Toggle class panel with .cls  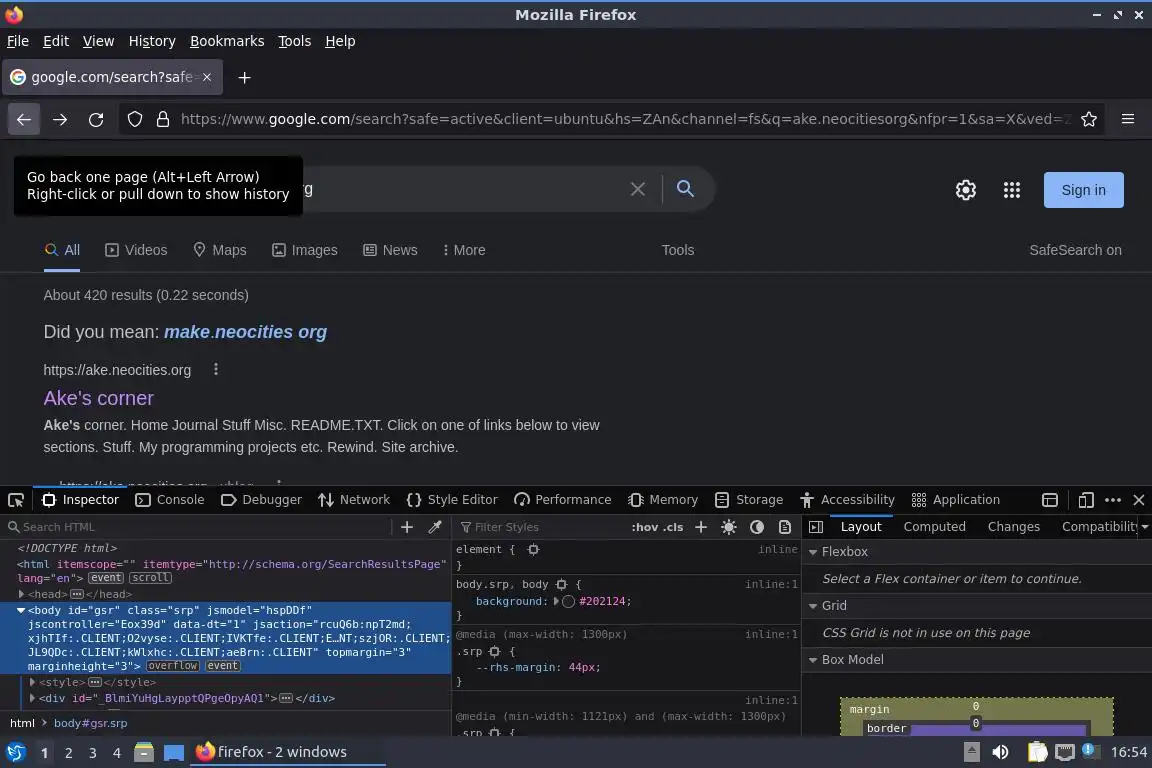pos(673,527)
